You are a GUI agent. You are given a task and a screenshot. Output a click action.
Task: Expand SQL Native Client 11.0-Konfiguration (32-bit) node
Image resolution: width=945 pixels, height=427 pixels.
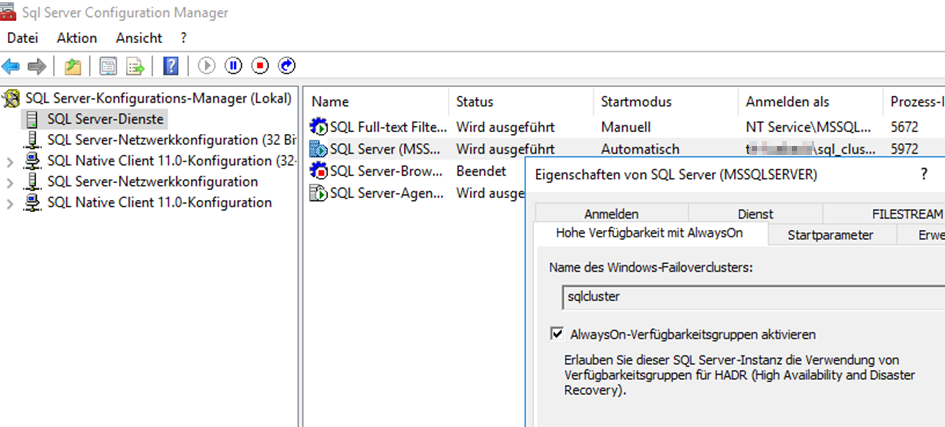pyautogui.click(x=10, y=161)
